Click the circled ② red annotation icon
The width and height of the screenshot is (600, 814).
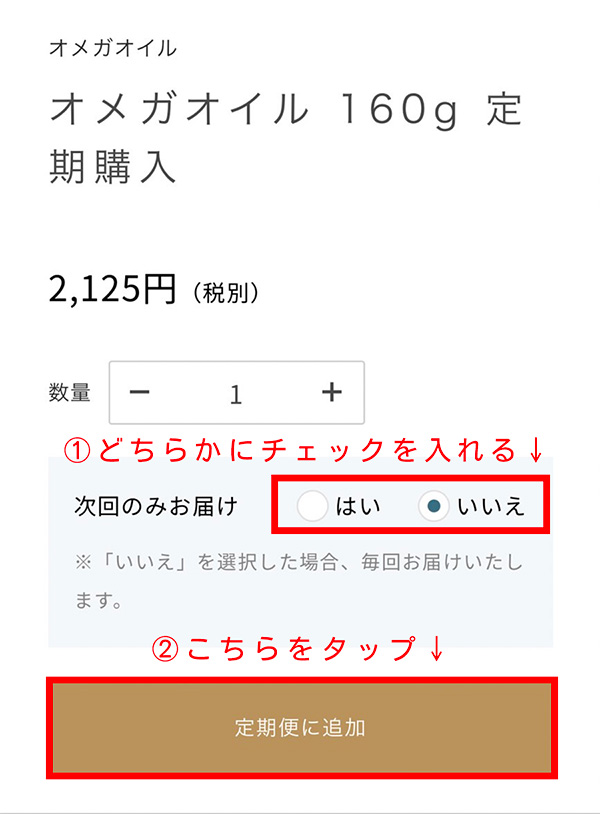[166, 649]
